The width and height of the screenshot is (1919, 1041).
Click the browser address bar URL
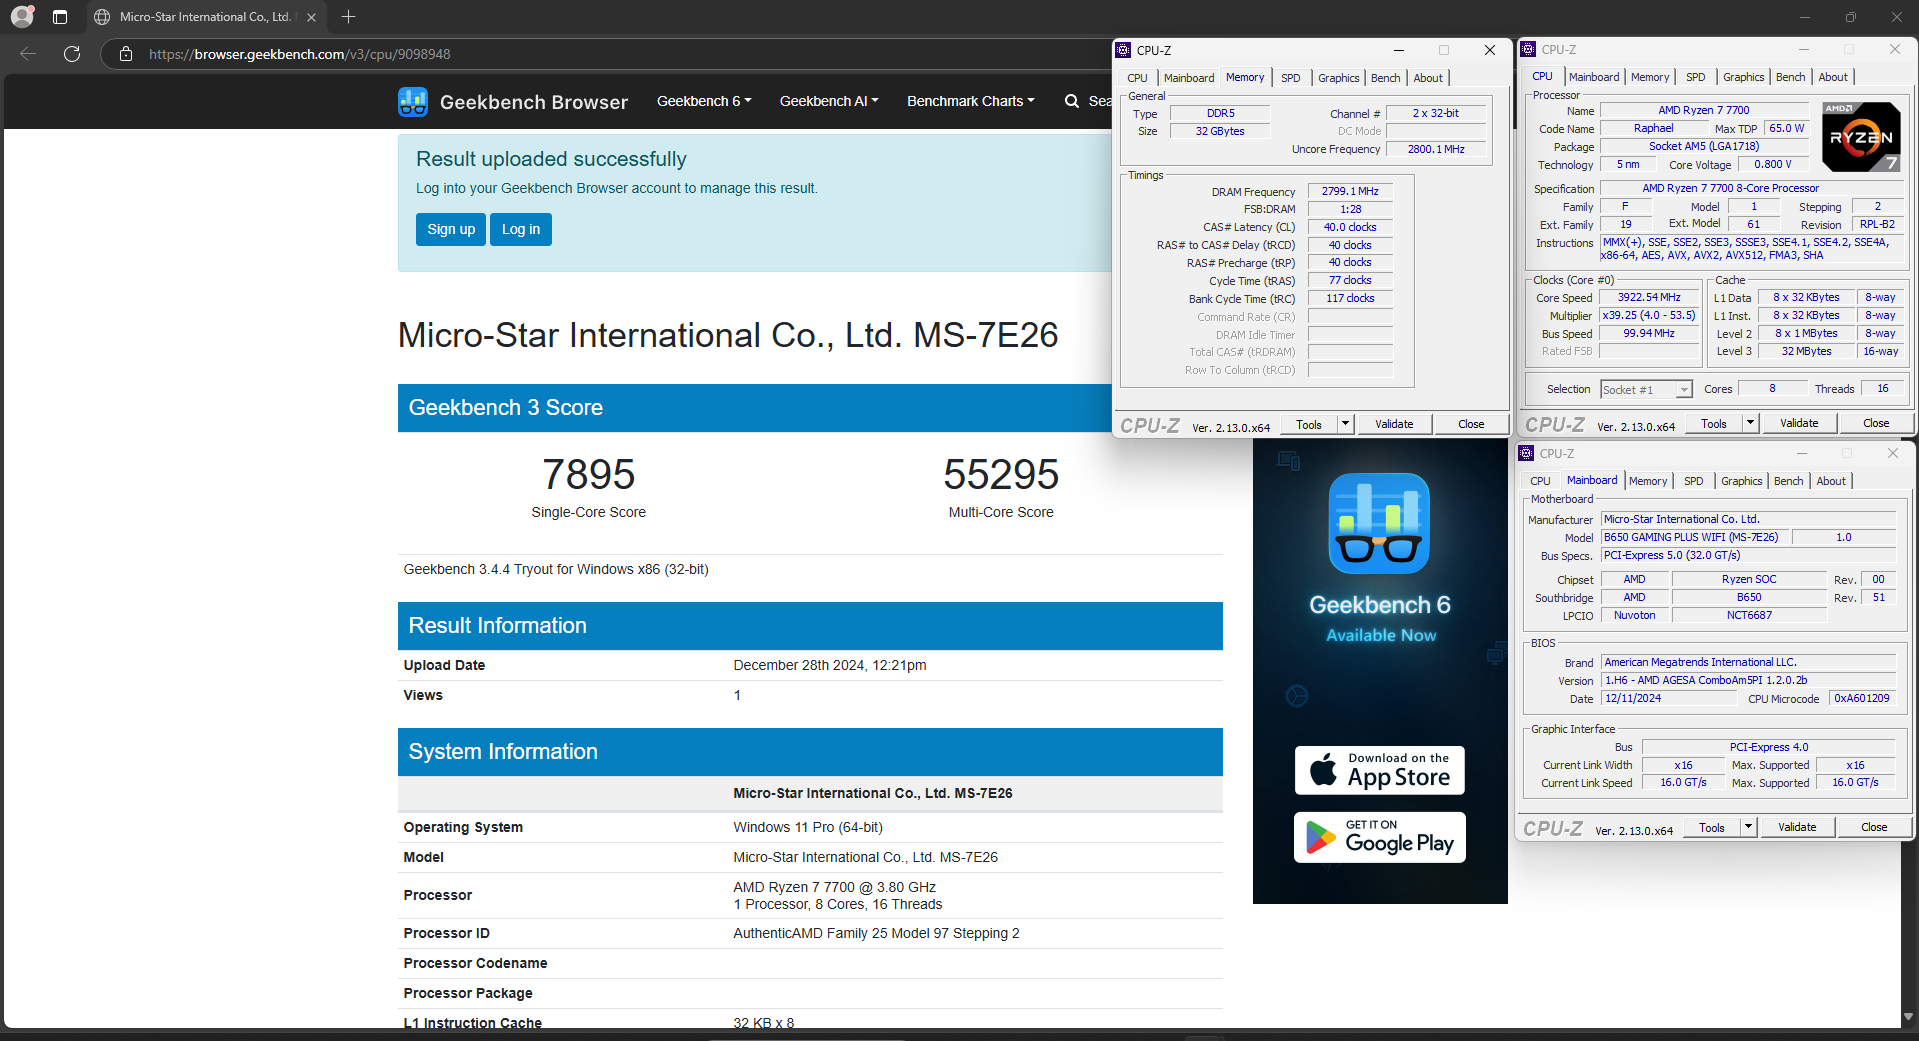pyautogui.click(x=300, y=54)
